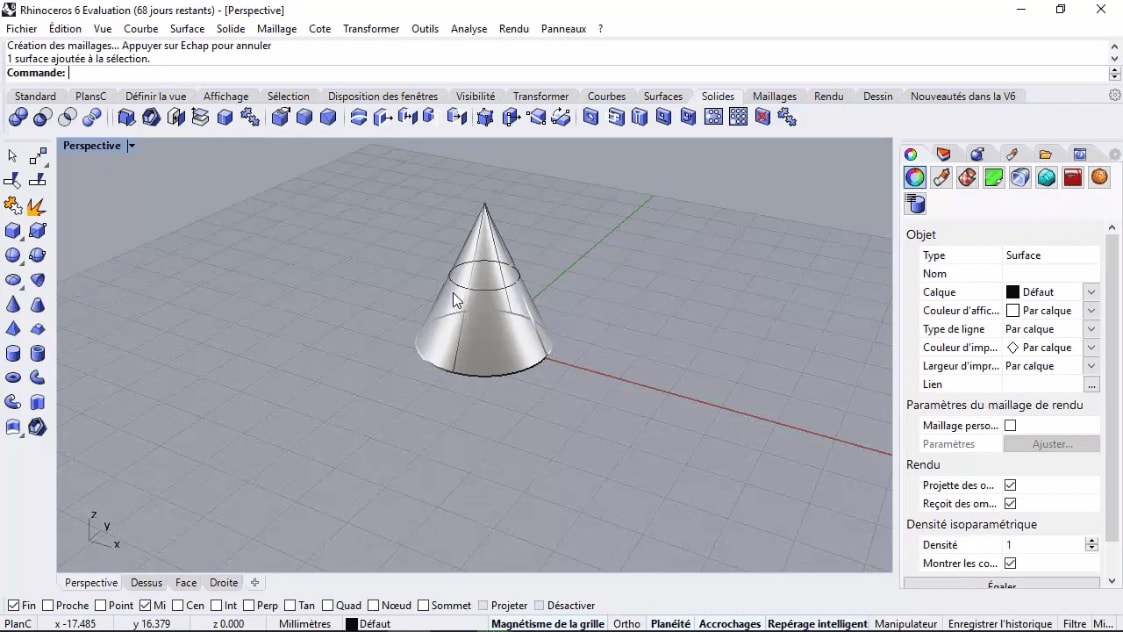Open the Solide menu

coord(231,29)
